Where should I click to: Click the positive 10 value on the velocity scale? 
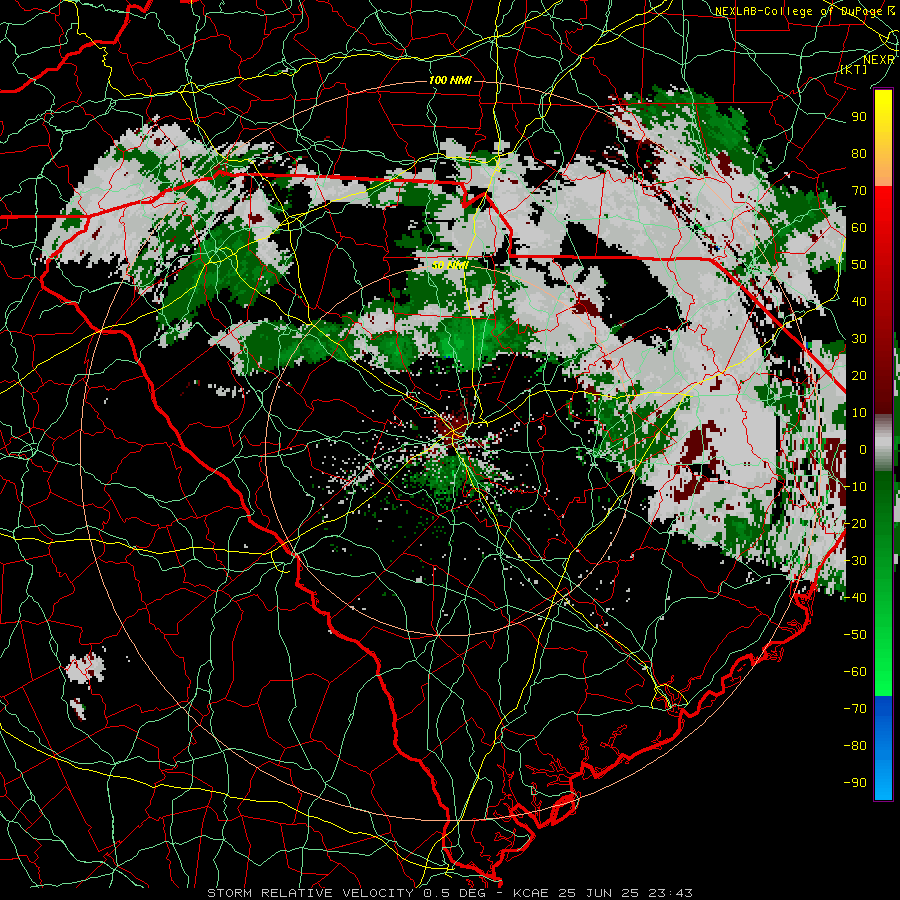click(x=859, y=413)
